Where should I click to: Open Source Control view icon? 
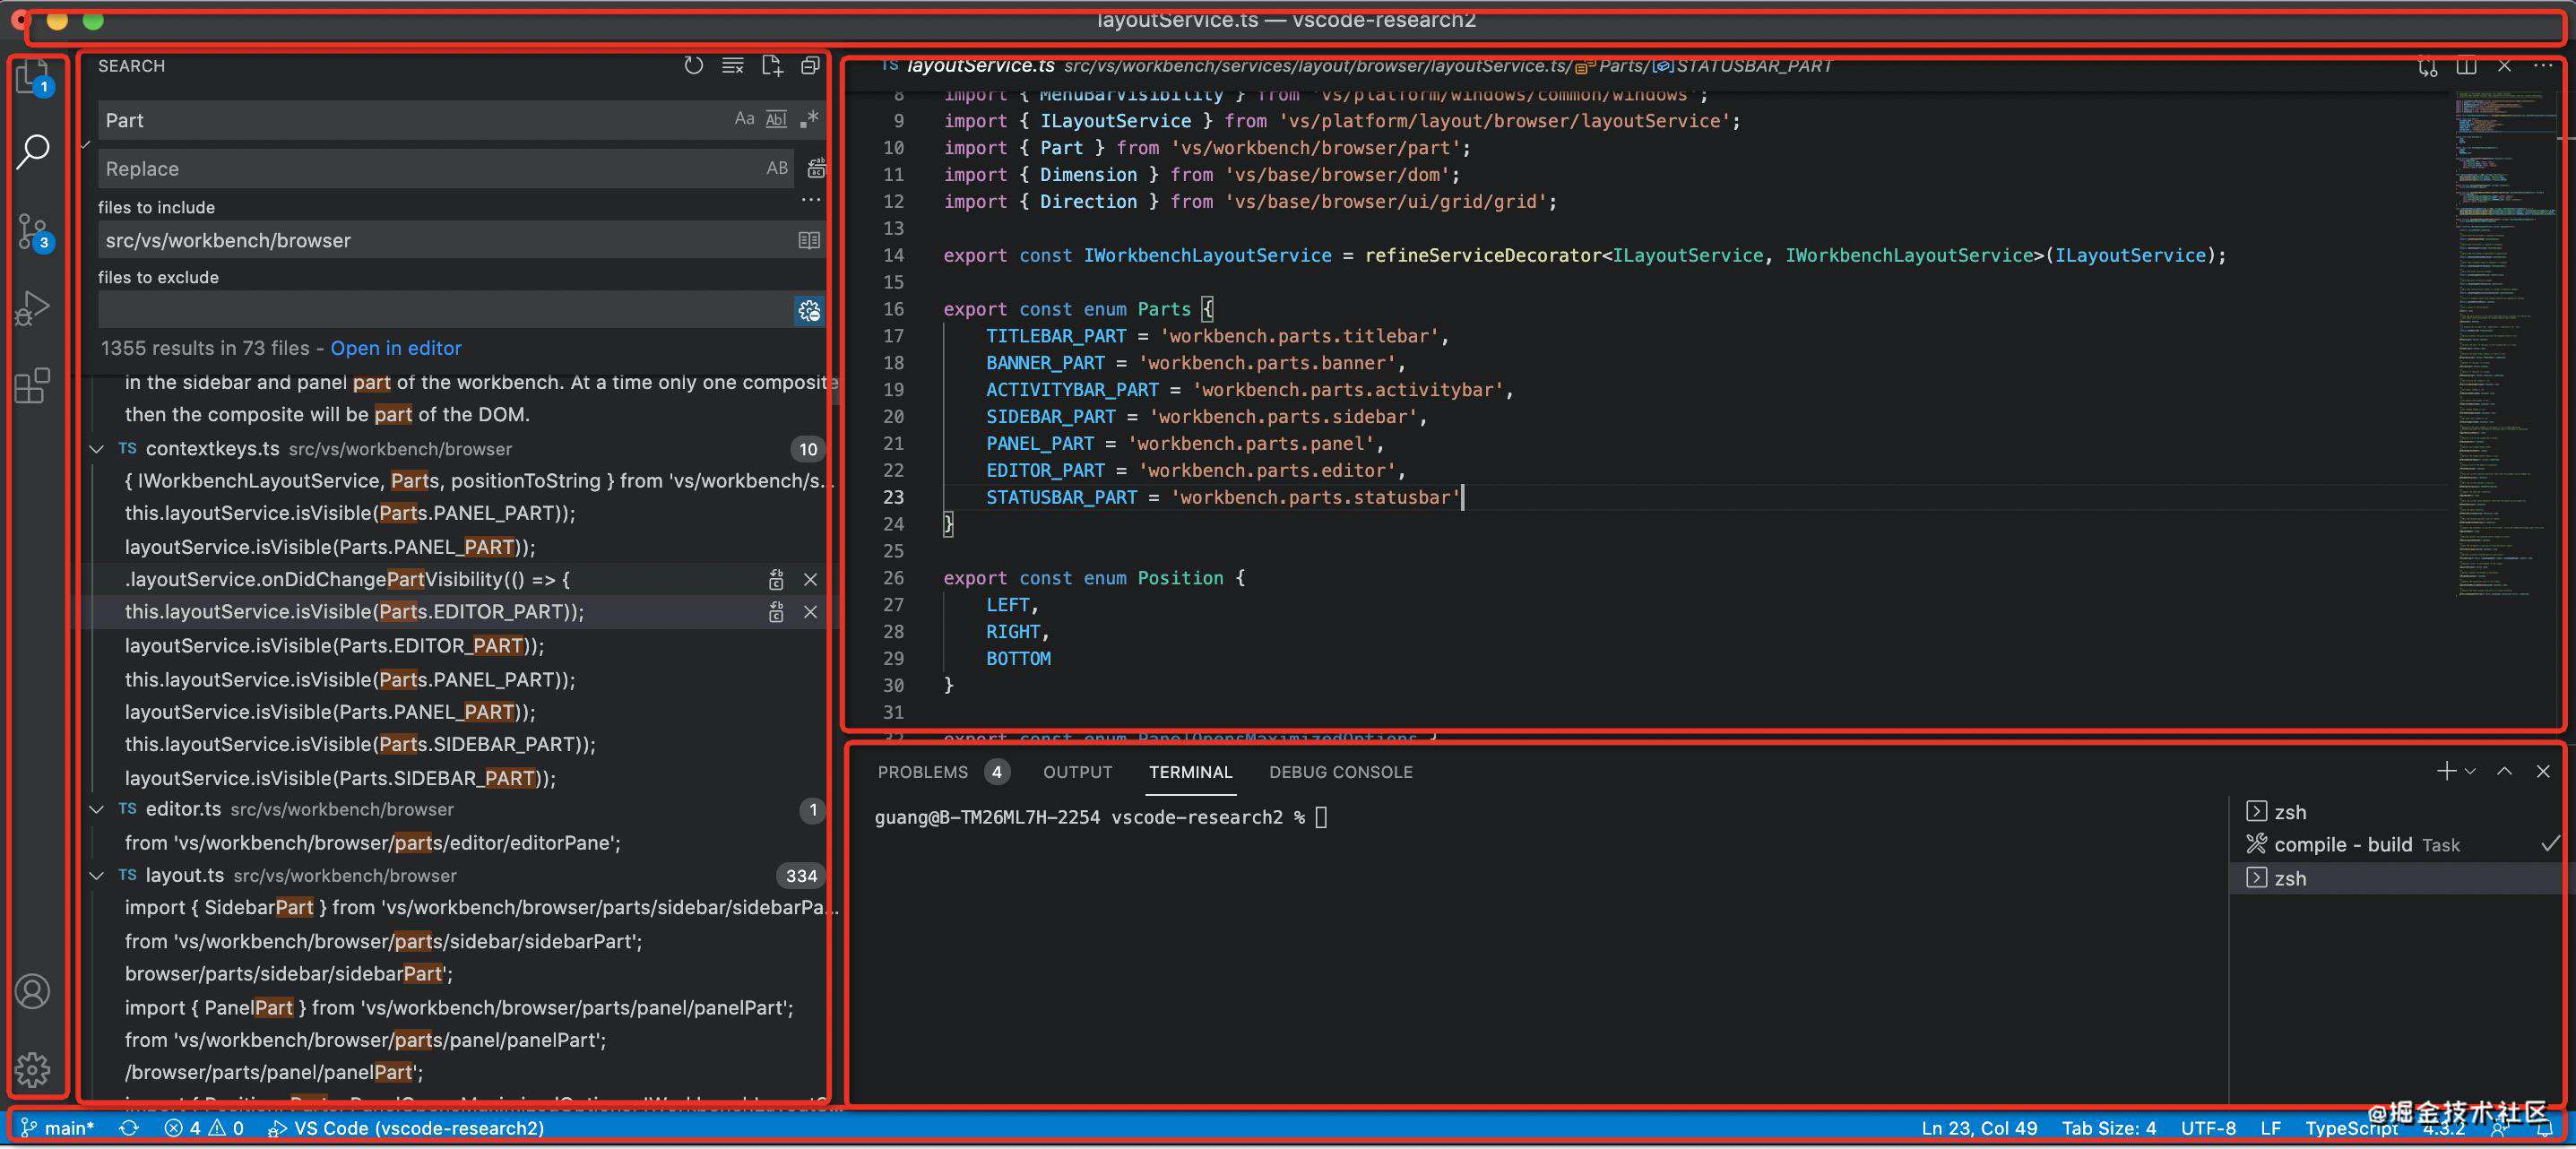click(x=32, y=232)
